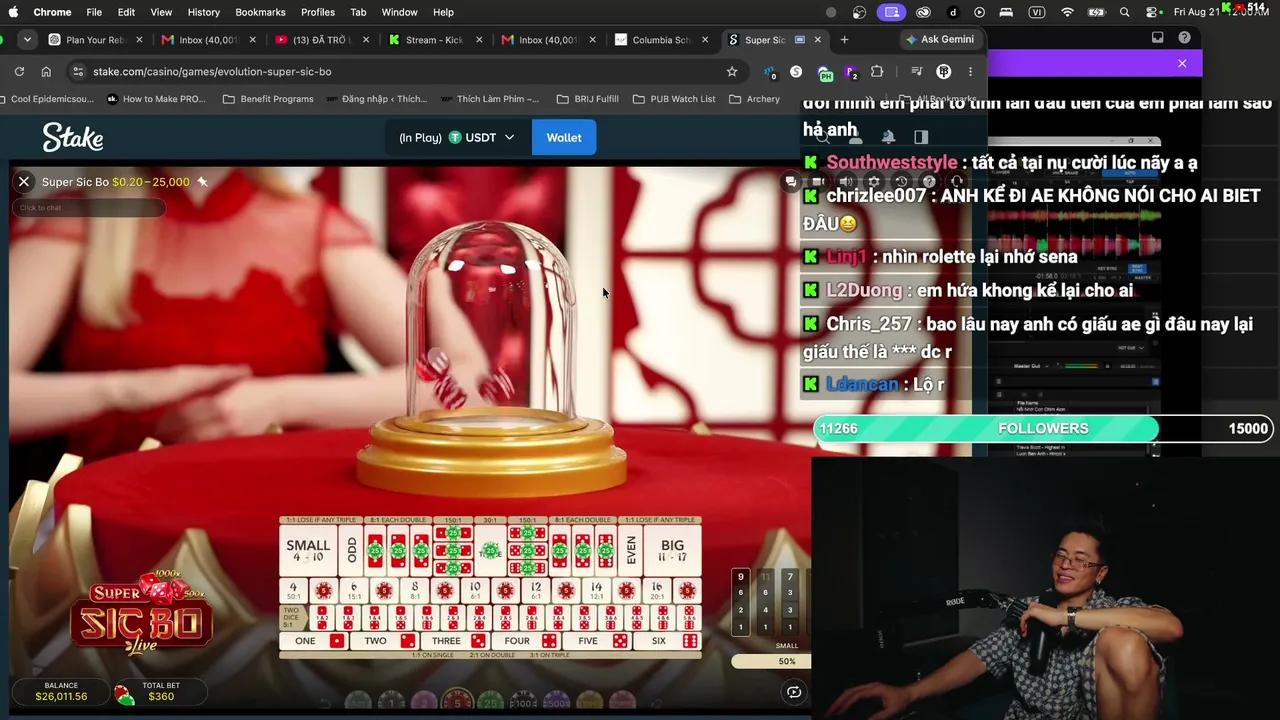Image resolution: width=1280 pixels, height=720 pixels.
Task: Open the Wallet
Action: click(x=564, y=137)
